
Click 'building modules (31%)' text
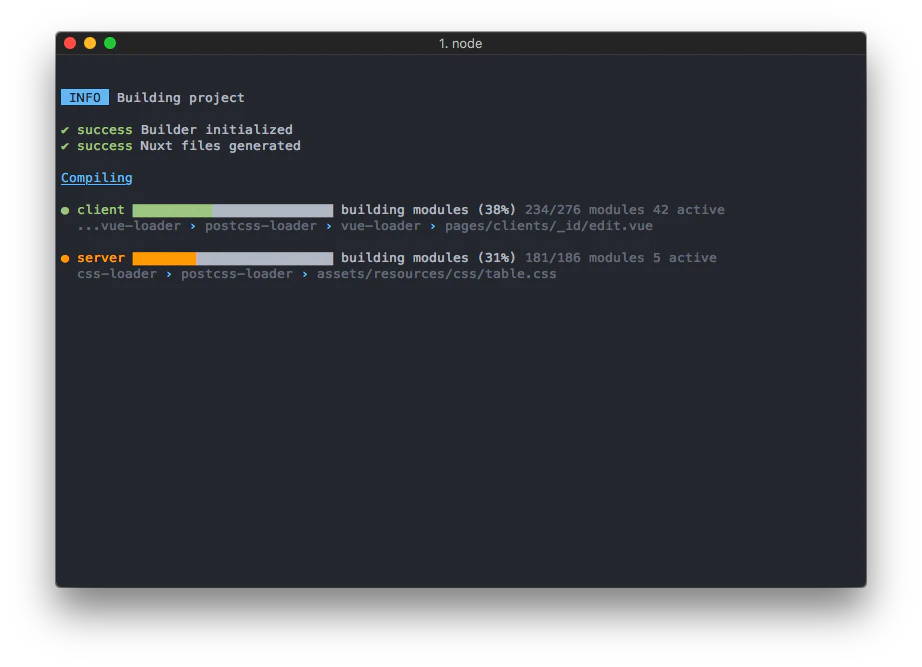click(x=428, y=258)
